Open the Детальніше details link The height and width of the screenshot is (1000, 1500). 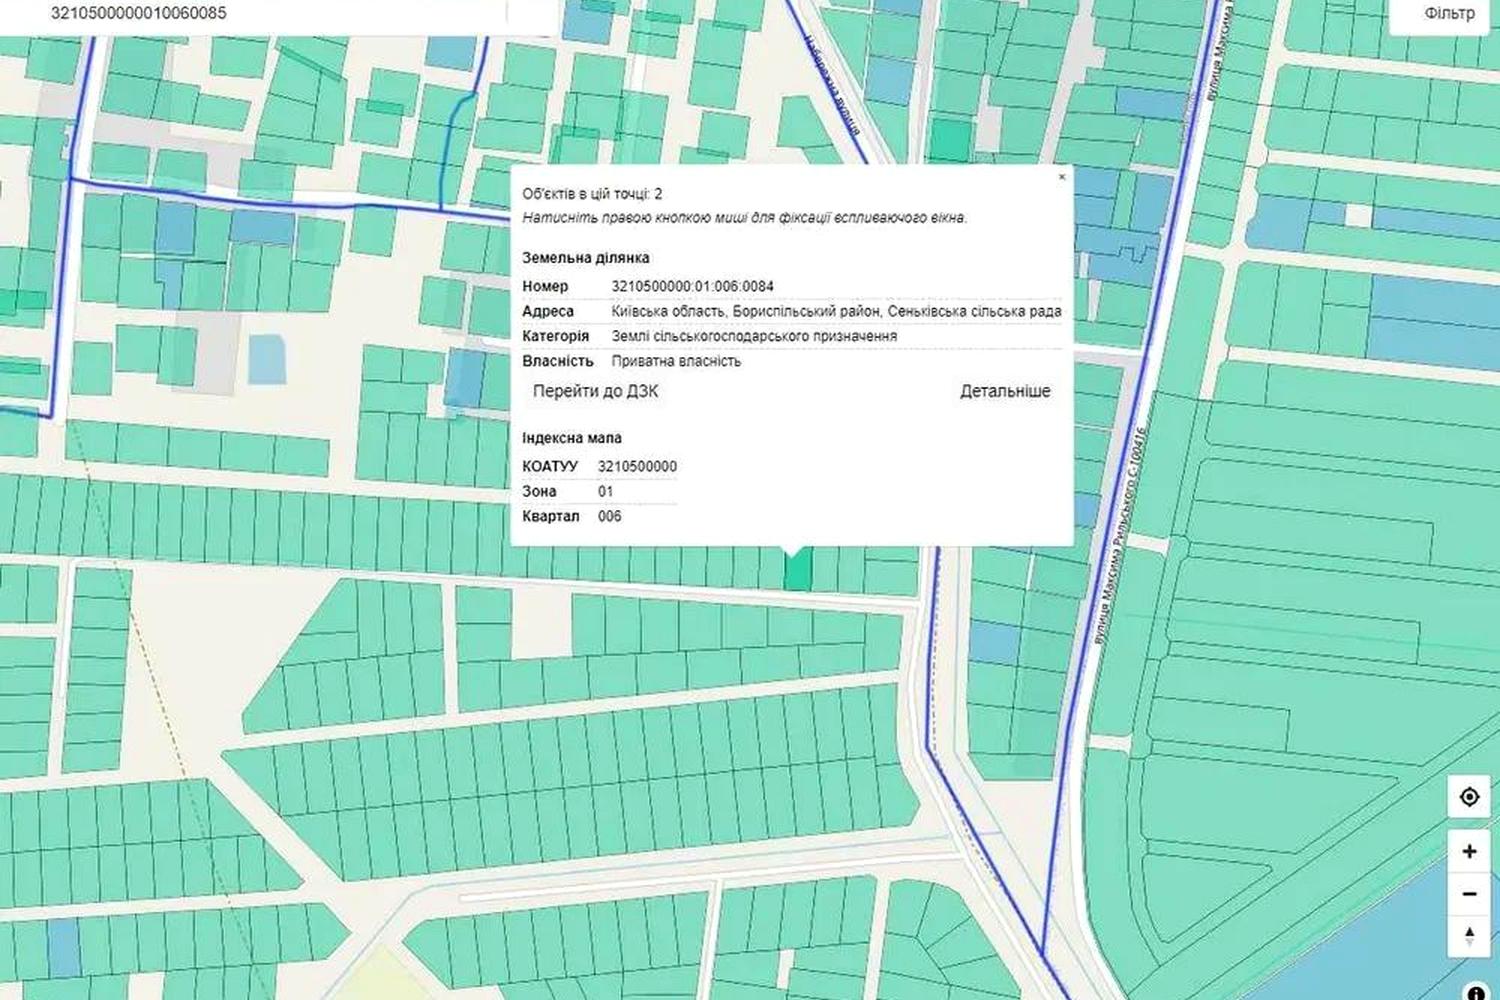pos(1005,391)
